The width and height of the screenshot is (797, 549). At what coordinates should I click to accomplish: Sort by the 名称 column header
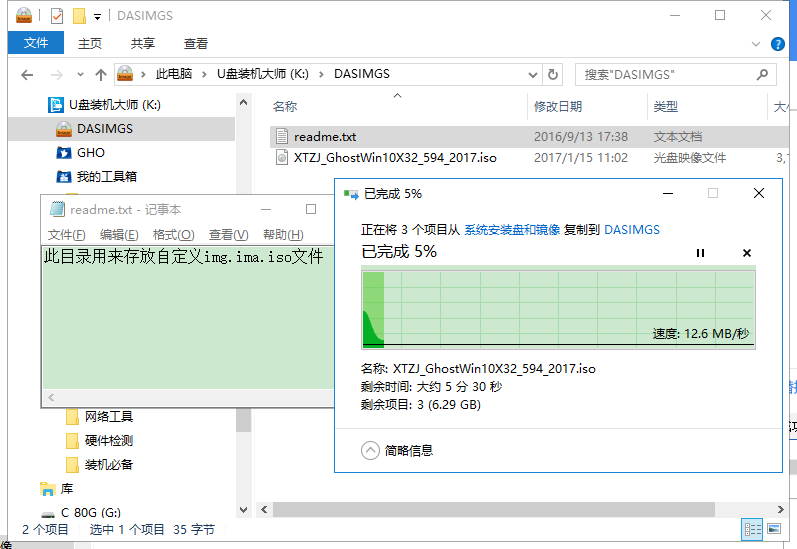tap(285, 107)
